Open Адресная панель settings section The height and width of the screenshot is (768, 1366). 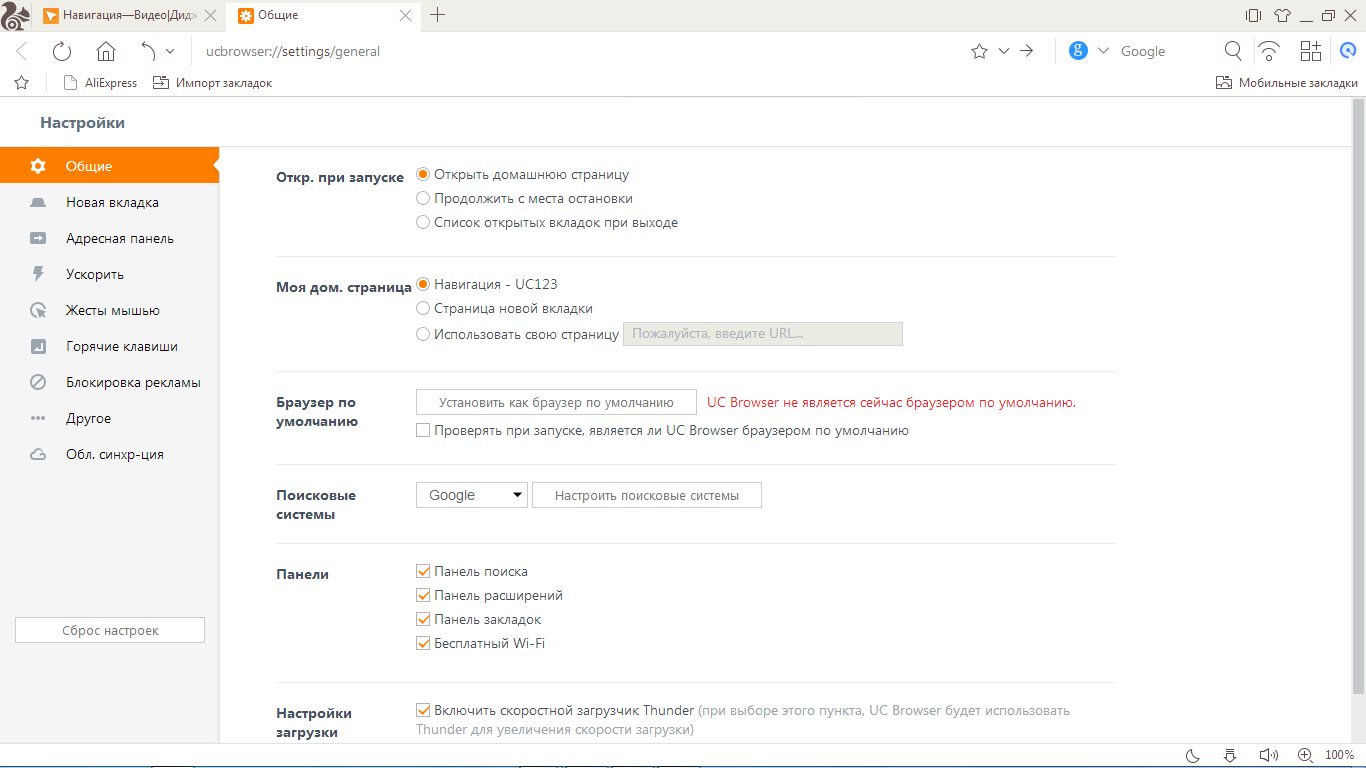(x=109, y=238)
